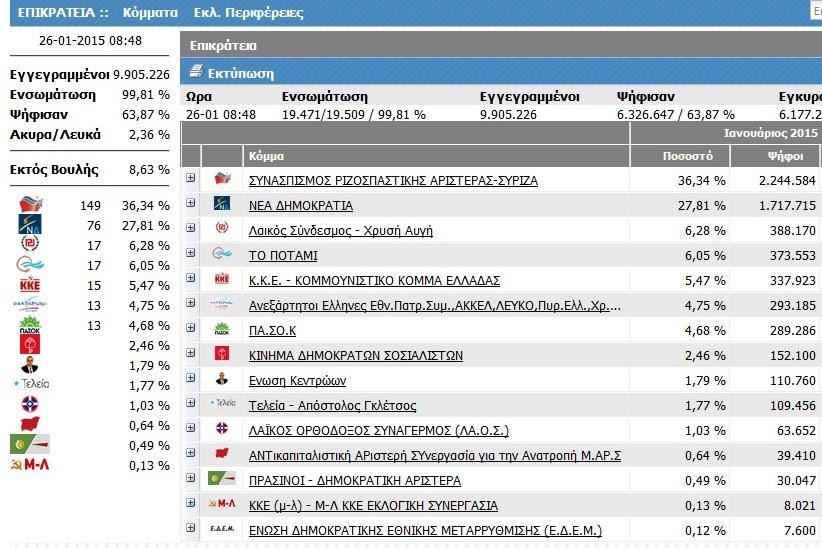Screen dimensions: 822x548
Task: Open the Λαϊκός Σύνδεσμος - Χρυσή Αυγή link
Action: point(341,231)
